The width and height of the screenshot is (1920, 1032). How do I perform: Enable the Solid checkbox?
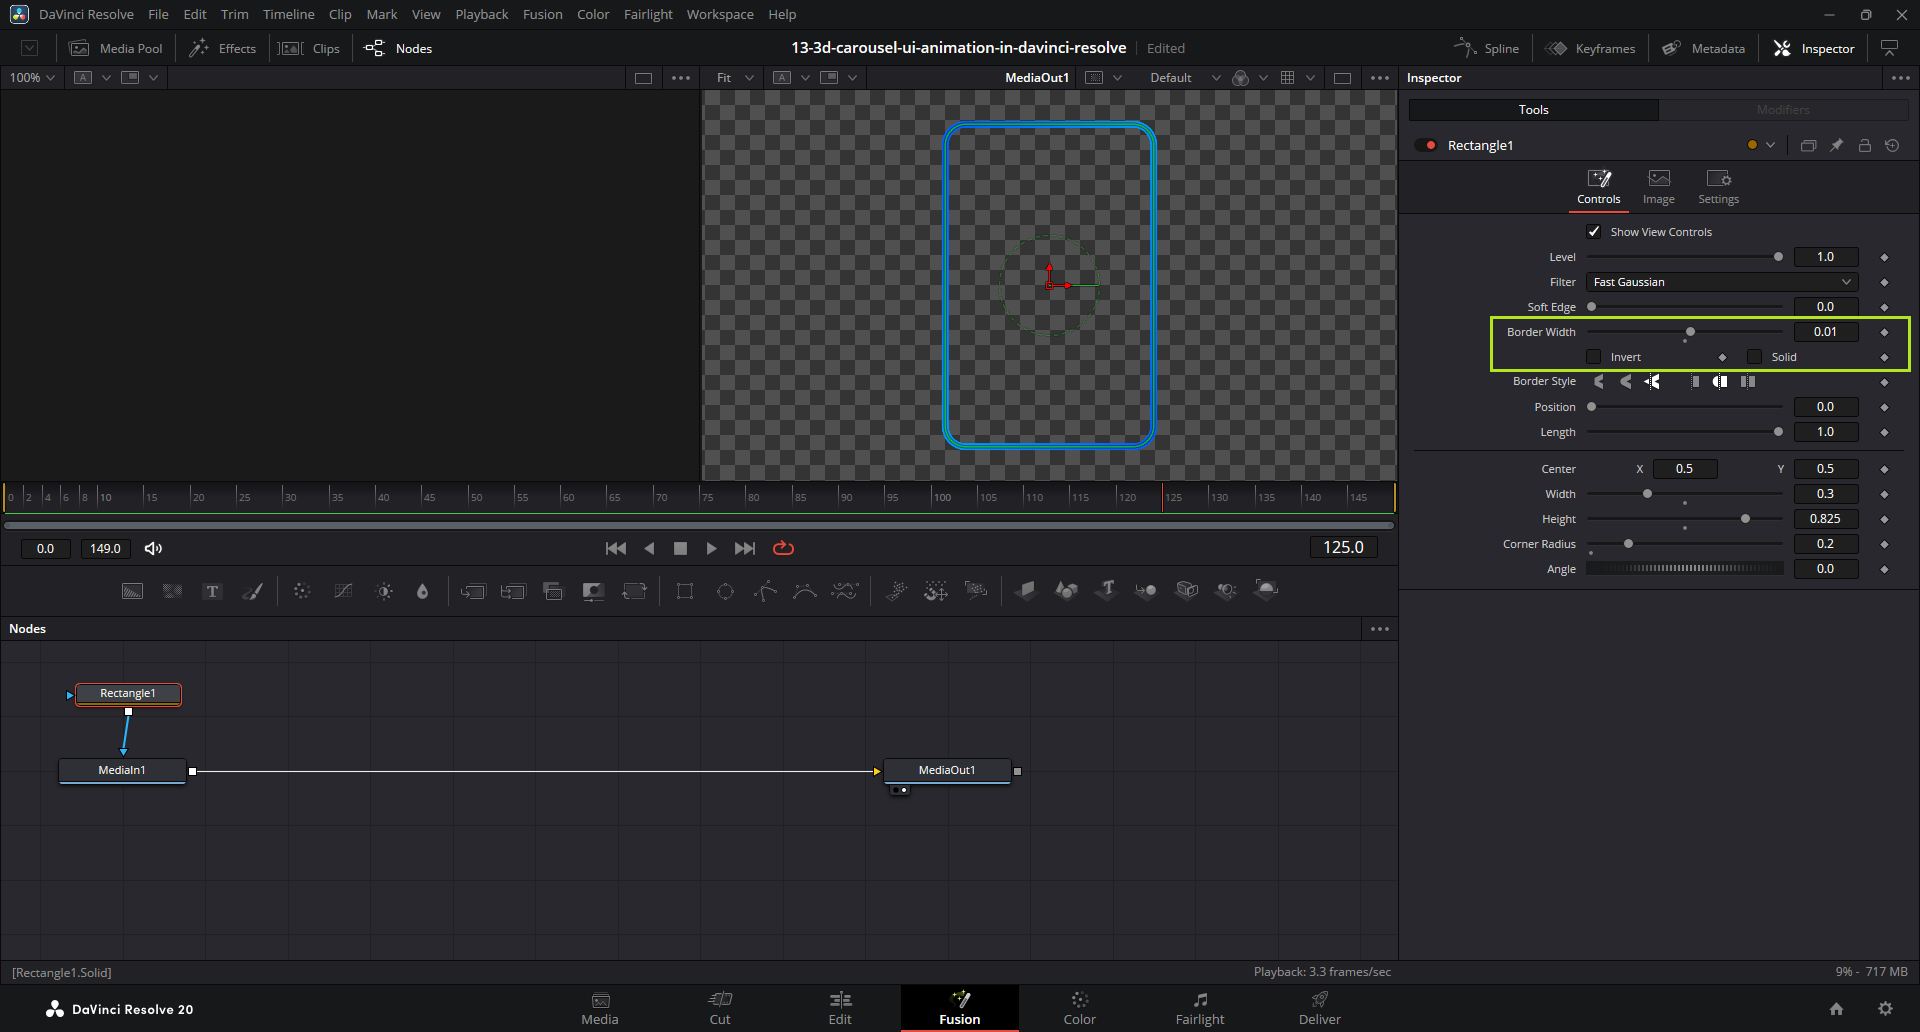[x=1755, y=357]
